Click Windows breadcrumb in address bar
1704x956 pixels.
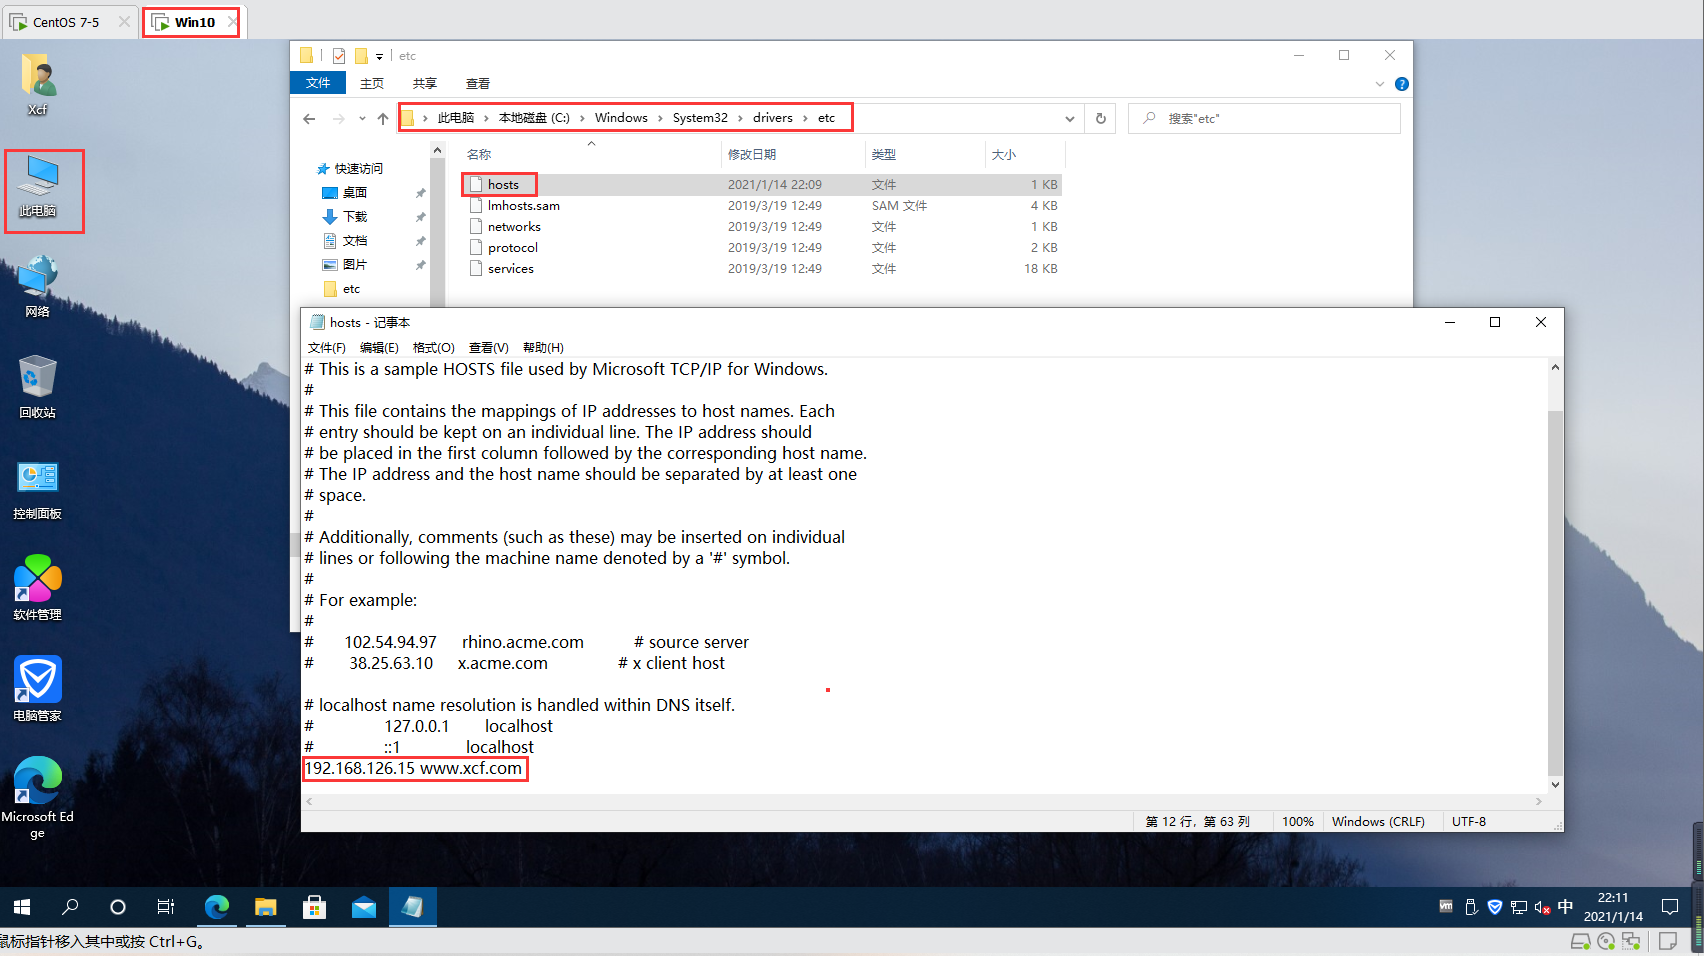point(621,118)
